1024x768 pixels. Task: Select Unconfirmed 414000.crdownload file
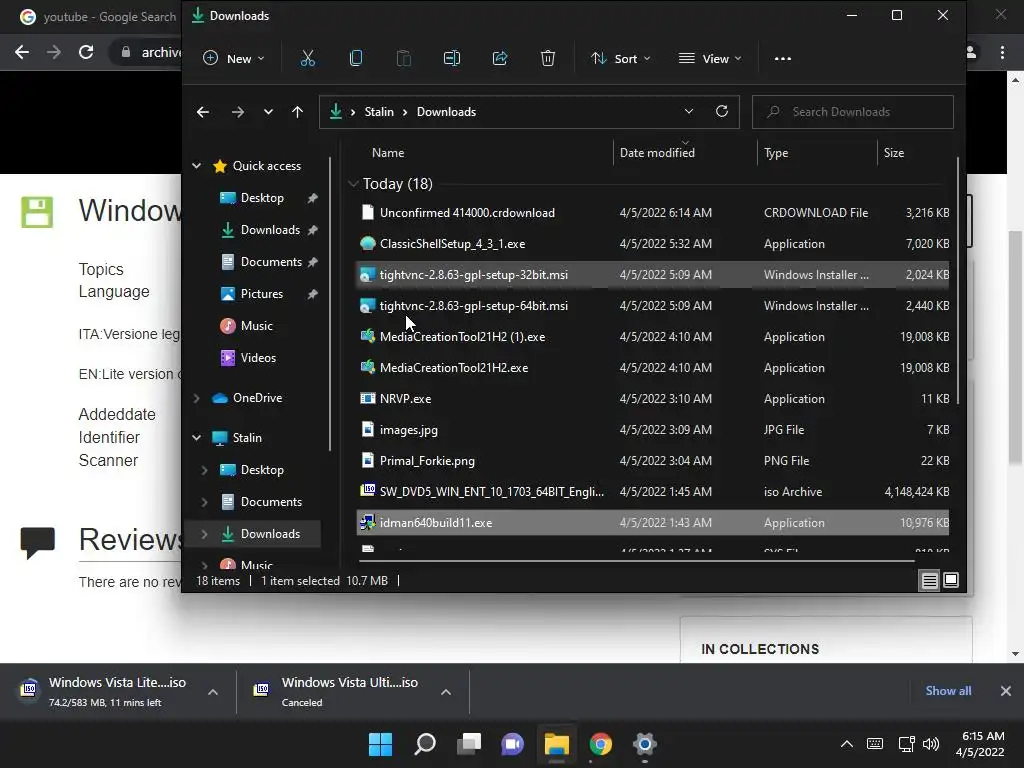pyautogui.click(x=653, y=213)
